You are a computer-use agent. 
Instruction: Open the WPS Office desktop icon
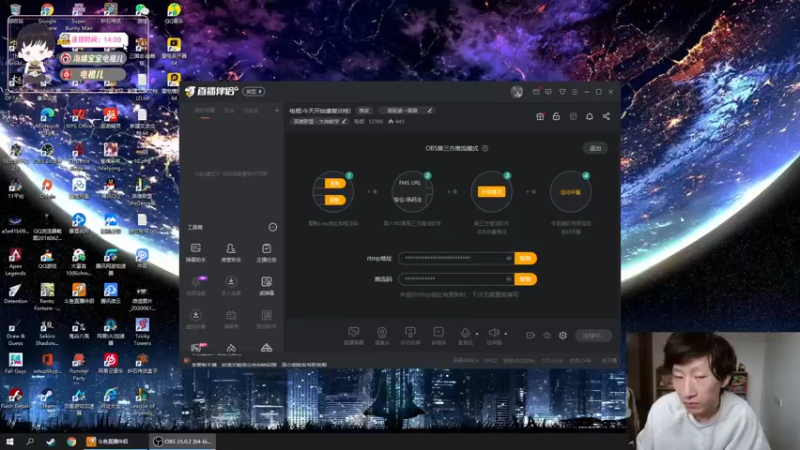coord(79,118)
